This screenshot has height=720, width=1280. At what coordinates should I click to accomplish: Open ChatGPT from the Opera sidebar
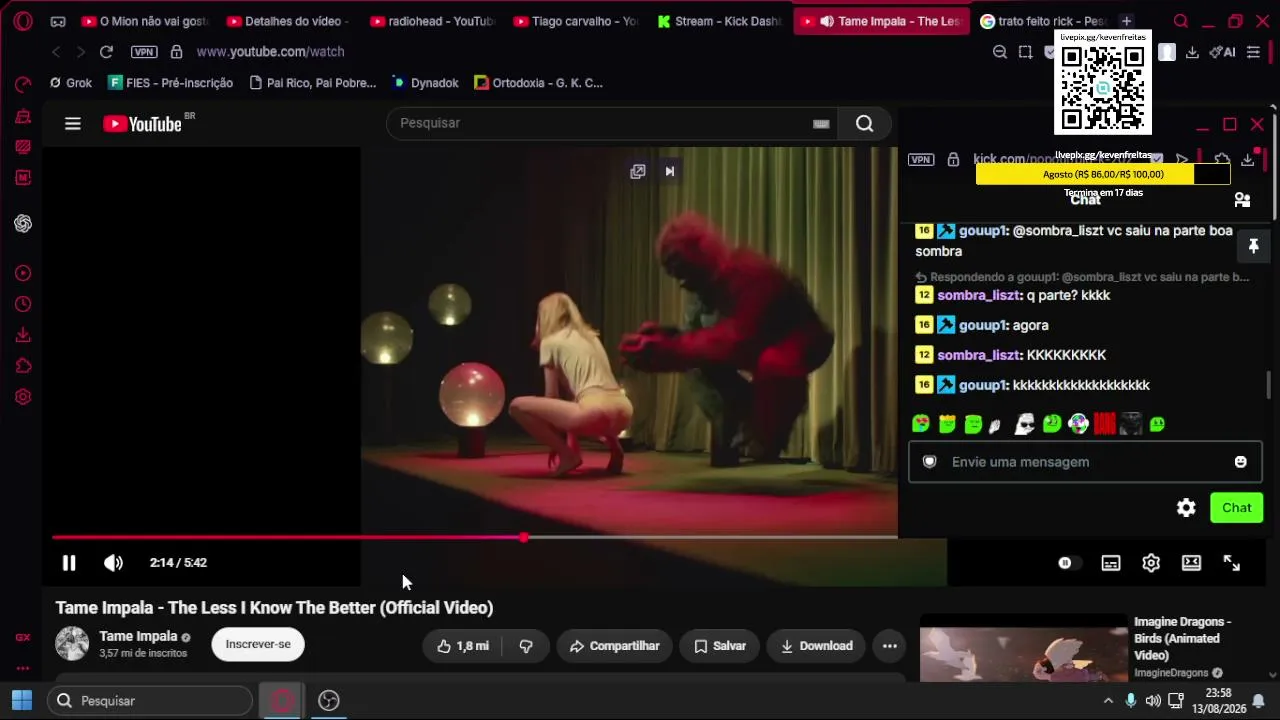(x=23, y=223)
